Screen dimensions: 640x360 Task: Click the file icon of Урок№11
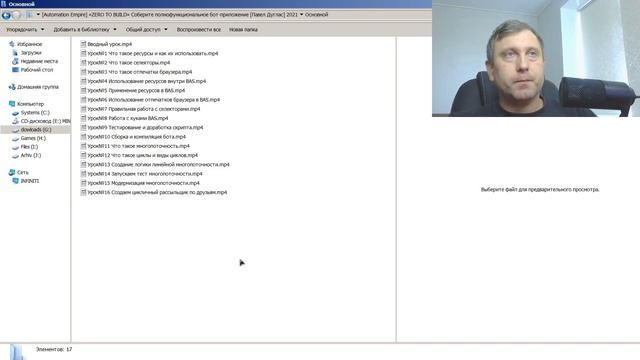(x=83, y=146)
